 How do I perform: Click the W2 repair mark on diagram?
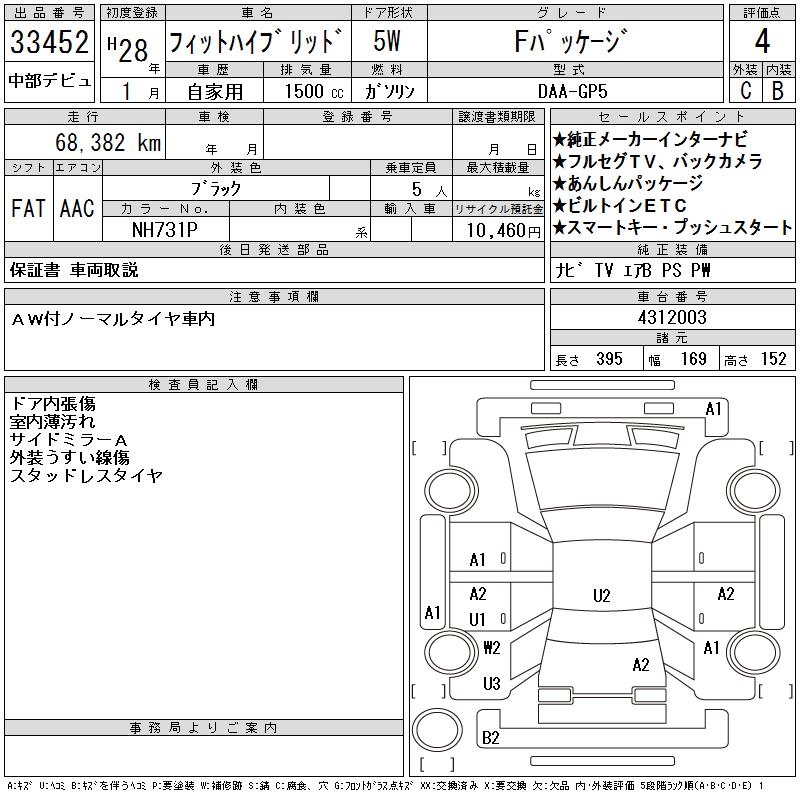(x=491, y=648)
